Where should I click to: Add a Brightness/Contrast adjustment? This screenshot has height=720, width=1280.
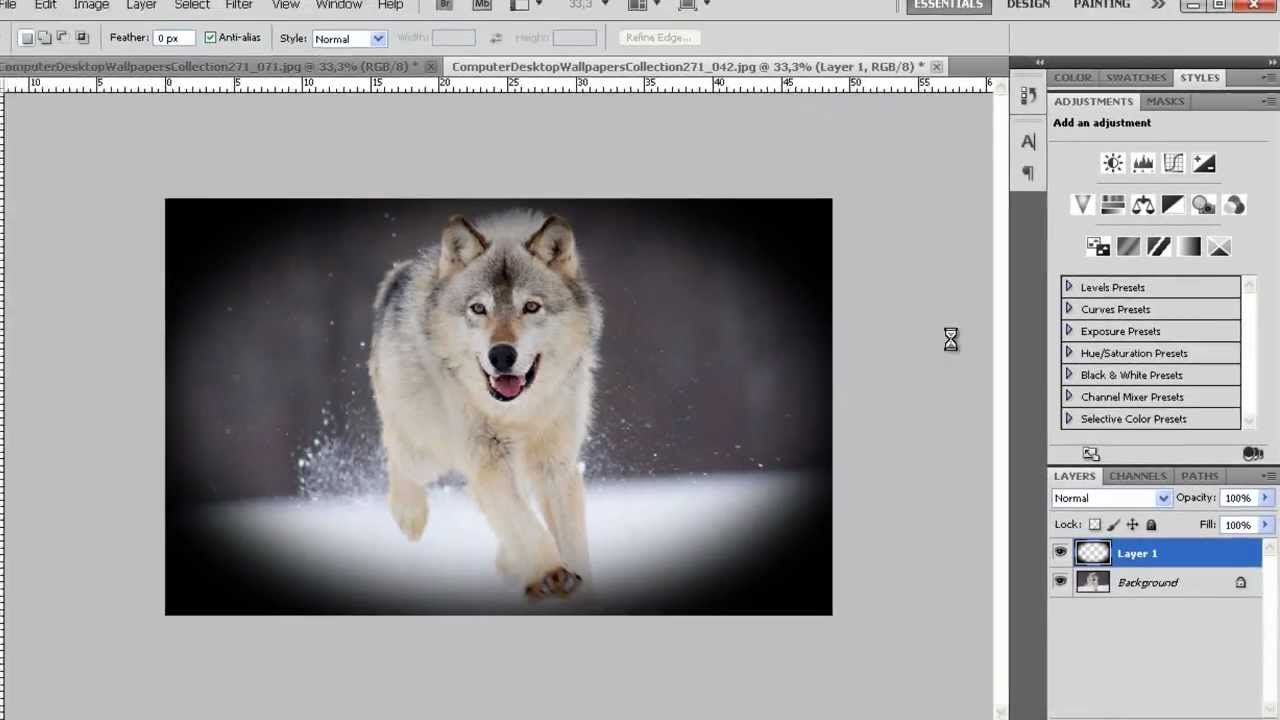(x=1112, y=163)
